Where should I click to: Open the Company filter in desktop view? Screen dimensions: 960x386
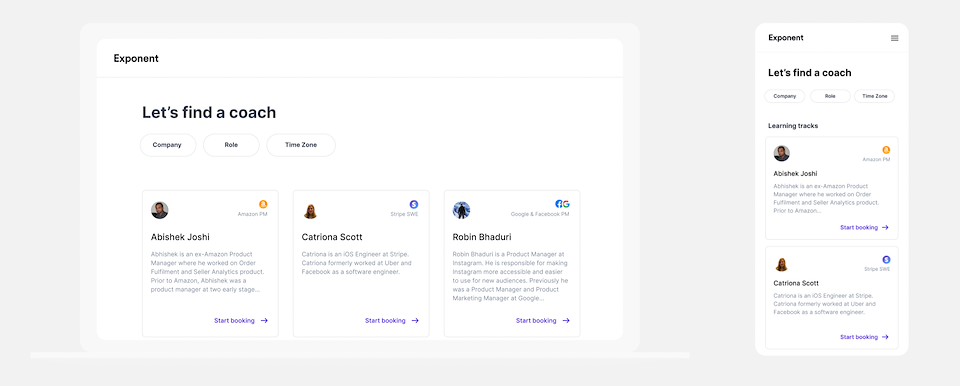pyautogui.click(x=168, y=145)
